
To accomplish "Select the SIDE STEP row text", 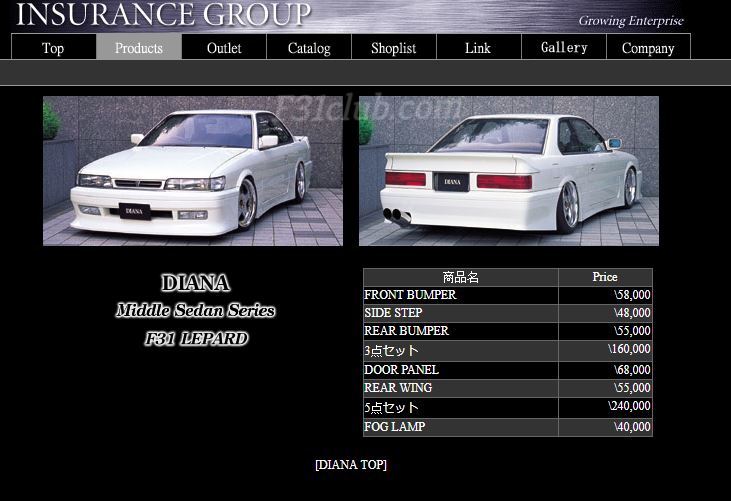I will point(393,313).
